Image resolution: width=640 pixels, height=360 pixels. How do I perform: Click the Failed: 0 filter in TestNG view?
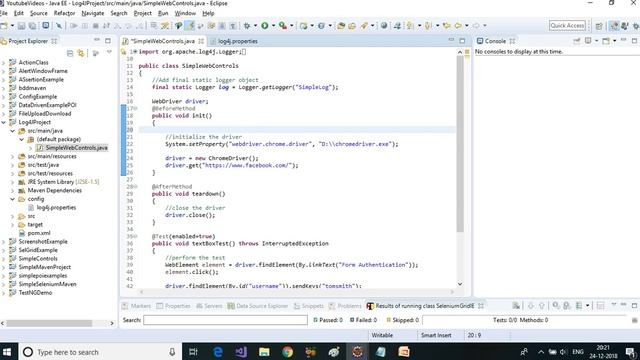(363, 320)
